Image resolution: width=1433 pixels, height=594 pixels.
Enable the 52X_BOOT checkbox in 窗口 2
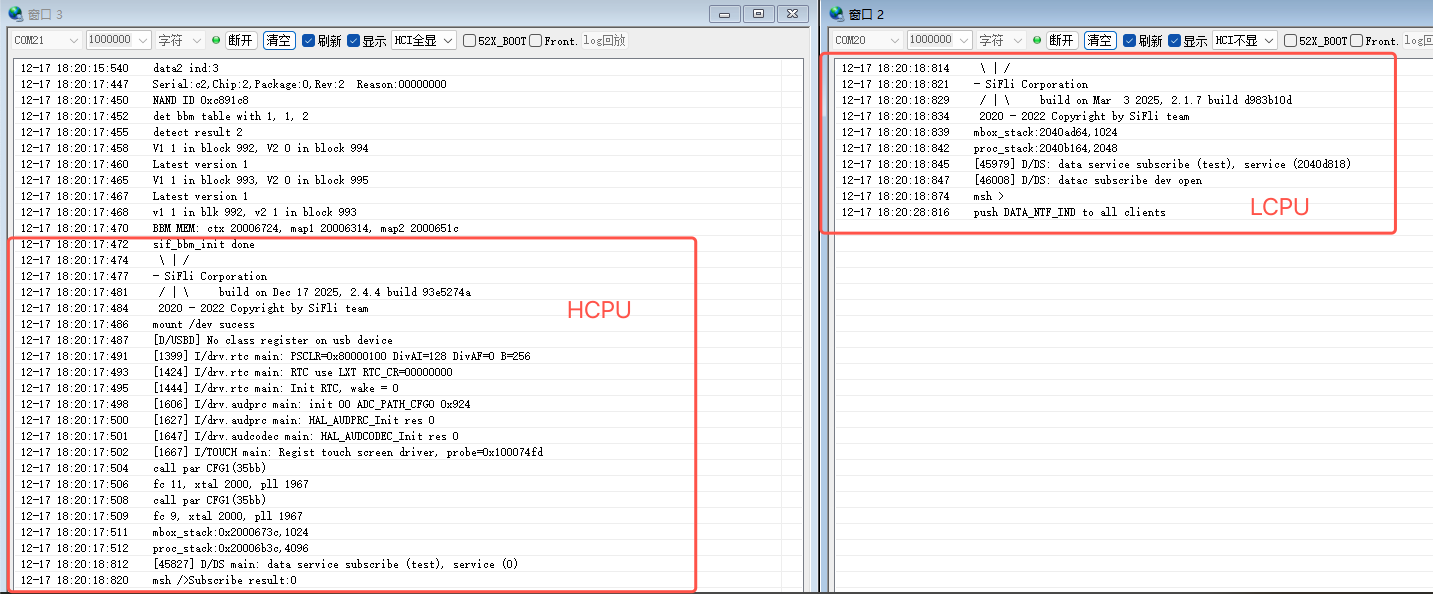pyautogui.click(x=1290, y=41)
